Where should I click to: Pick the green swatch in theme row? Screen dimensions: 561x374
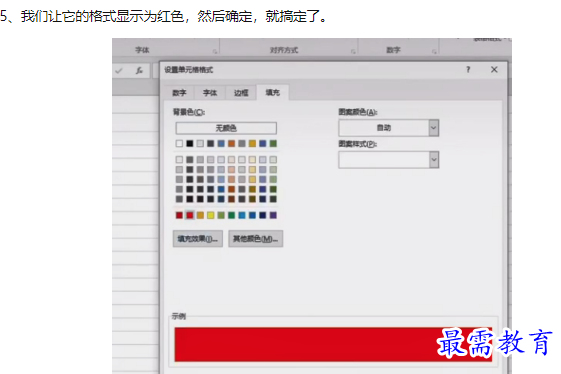[273, 144]
